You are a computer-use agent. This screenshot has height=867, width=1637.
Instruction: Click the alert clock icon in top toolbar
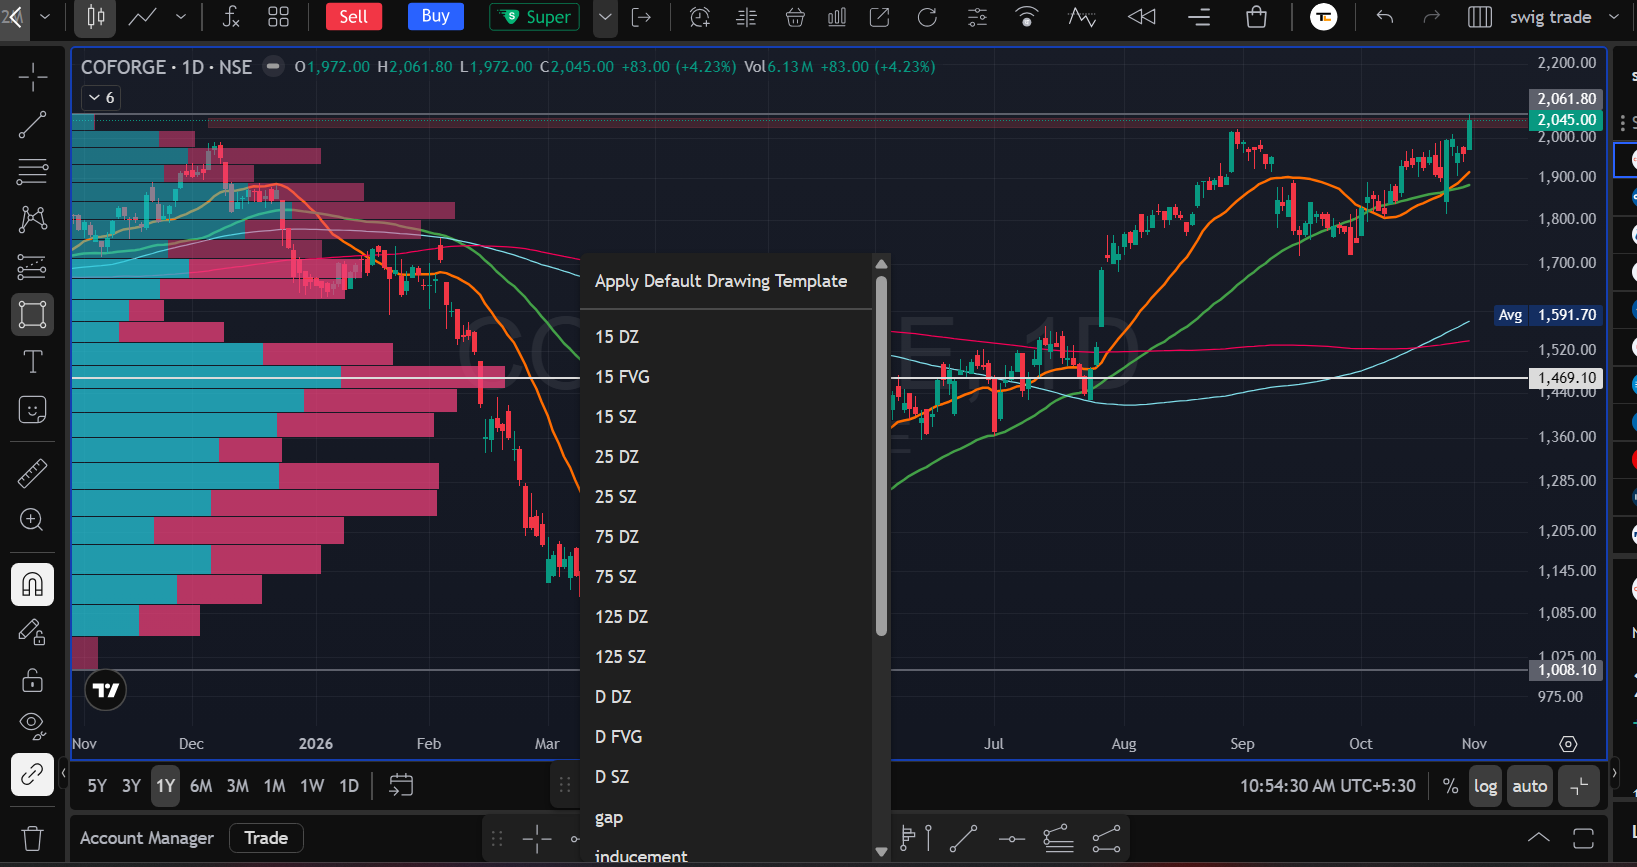pyautogui.click(x=700, y=17)
